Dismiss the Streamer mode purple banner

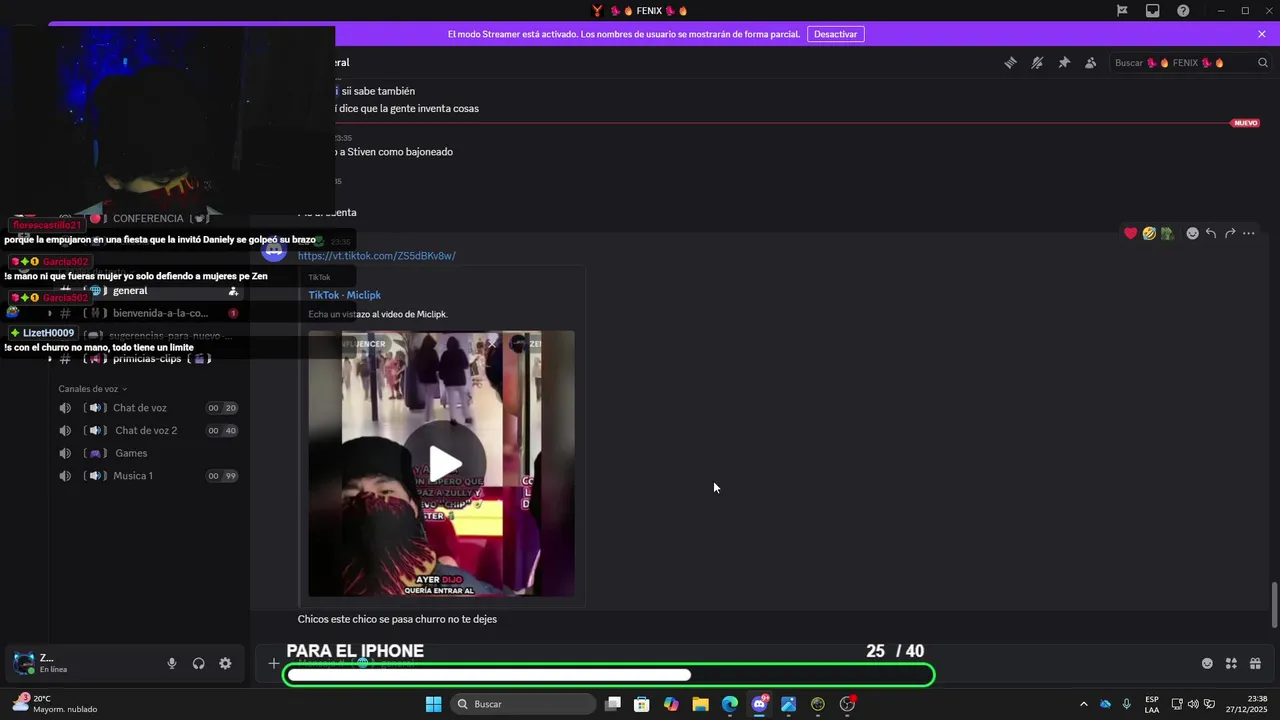[1262, 34]
